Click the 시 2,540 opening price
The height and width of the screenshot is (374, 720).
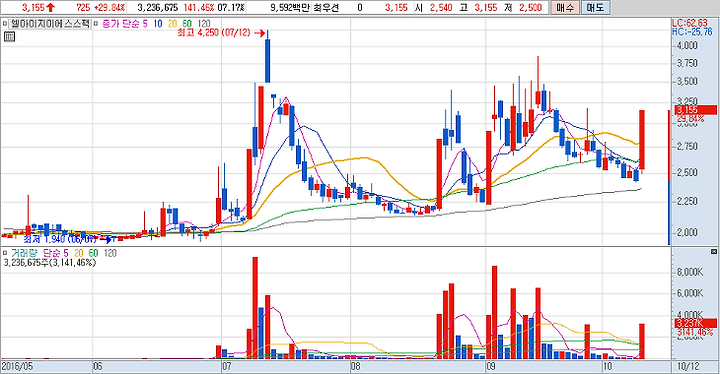coord(433,7)
